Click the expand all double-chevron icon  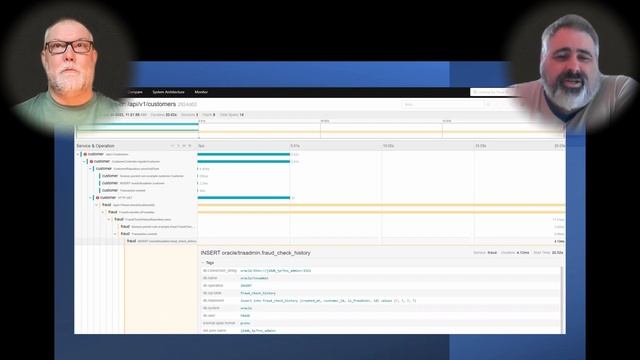(x=184, y=146)
